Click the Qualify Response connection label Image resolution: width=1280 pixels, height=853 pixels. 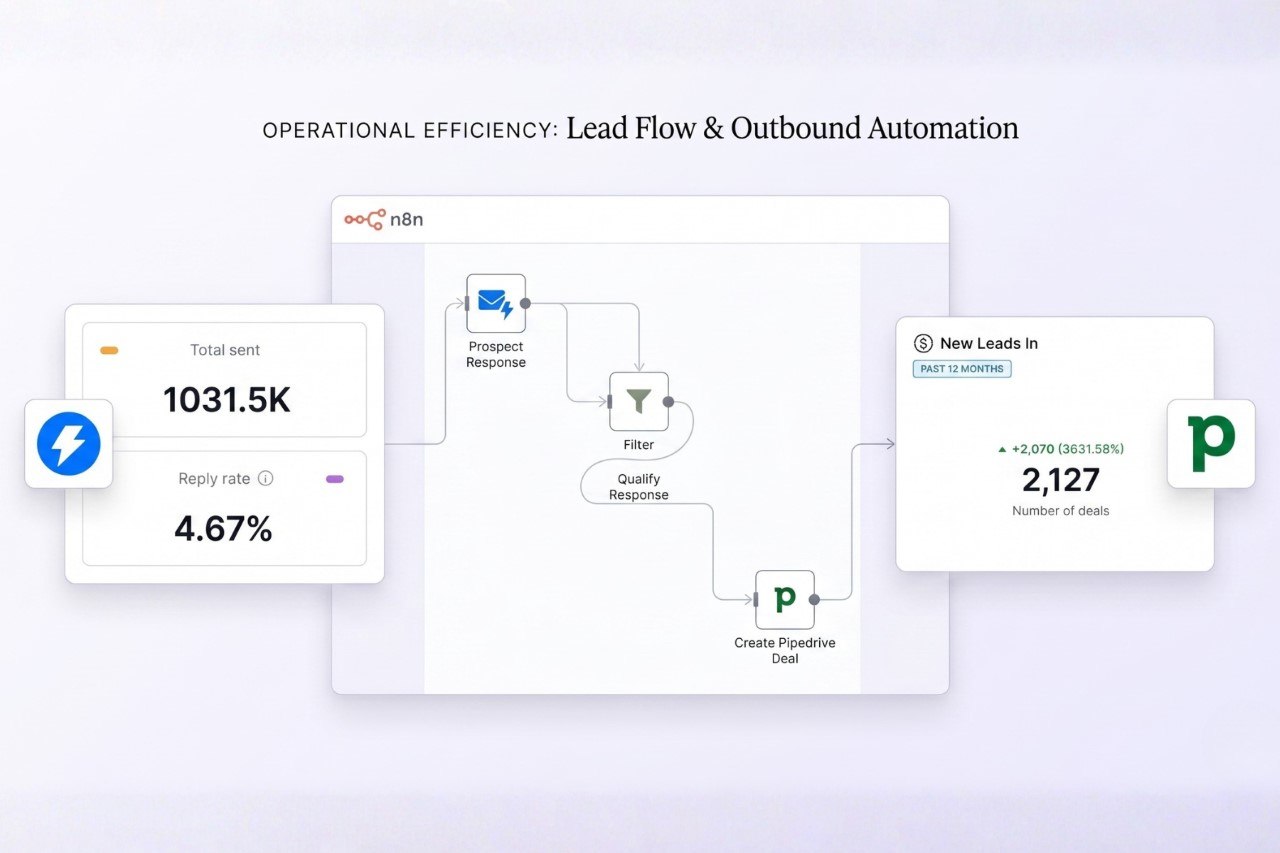638,487
